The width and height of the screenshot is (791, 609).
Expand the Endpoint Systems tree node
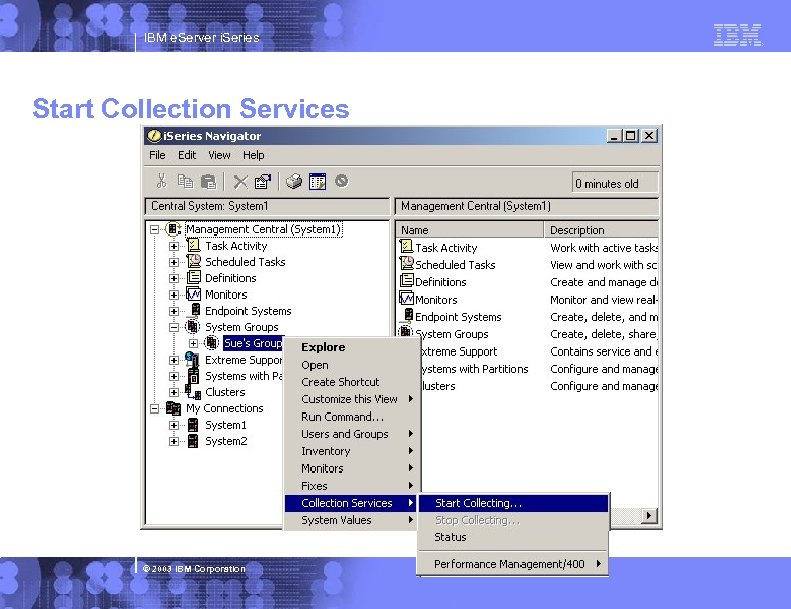174,311
